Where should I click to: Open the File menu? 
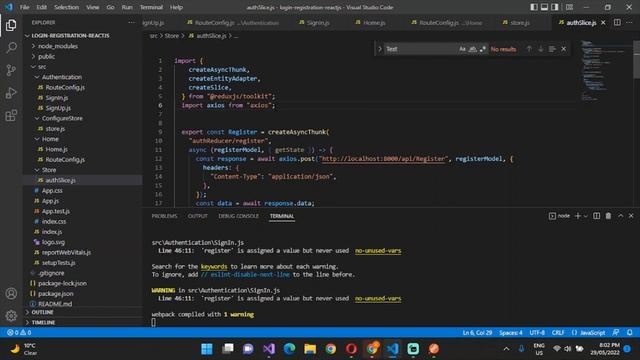click(x=24, y=7)
